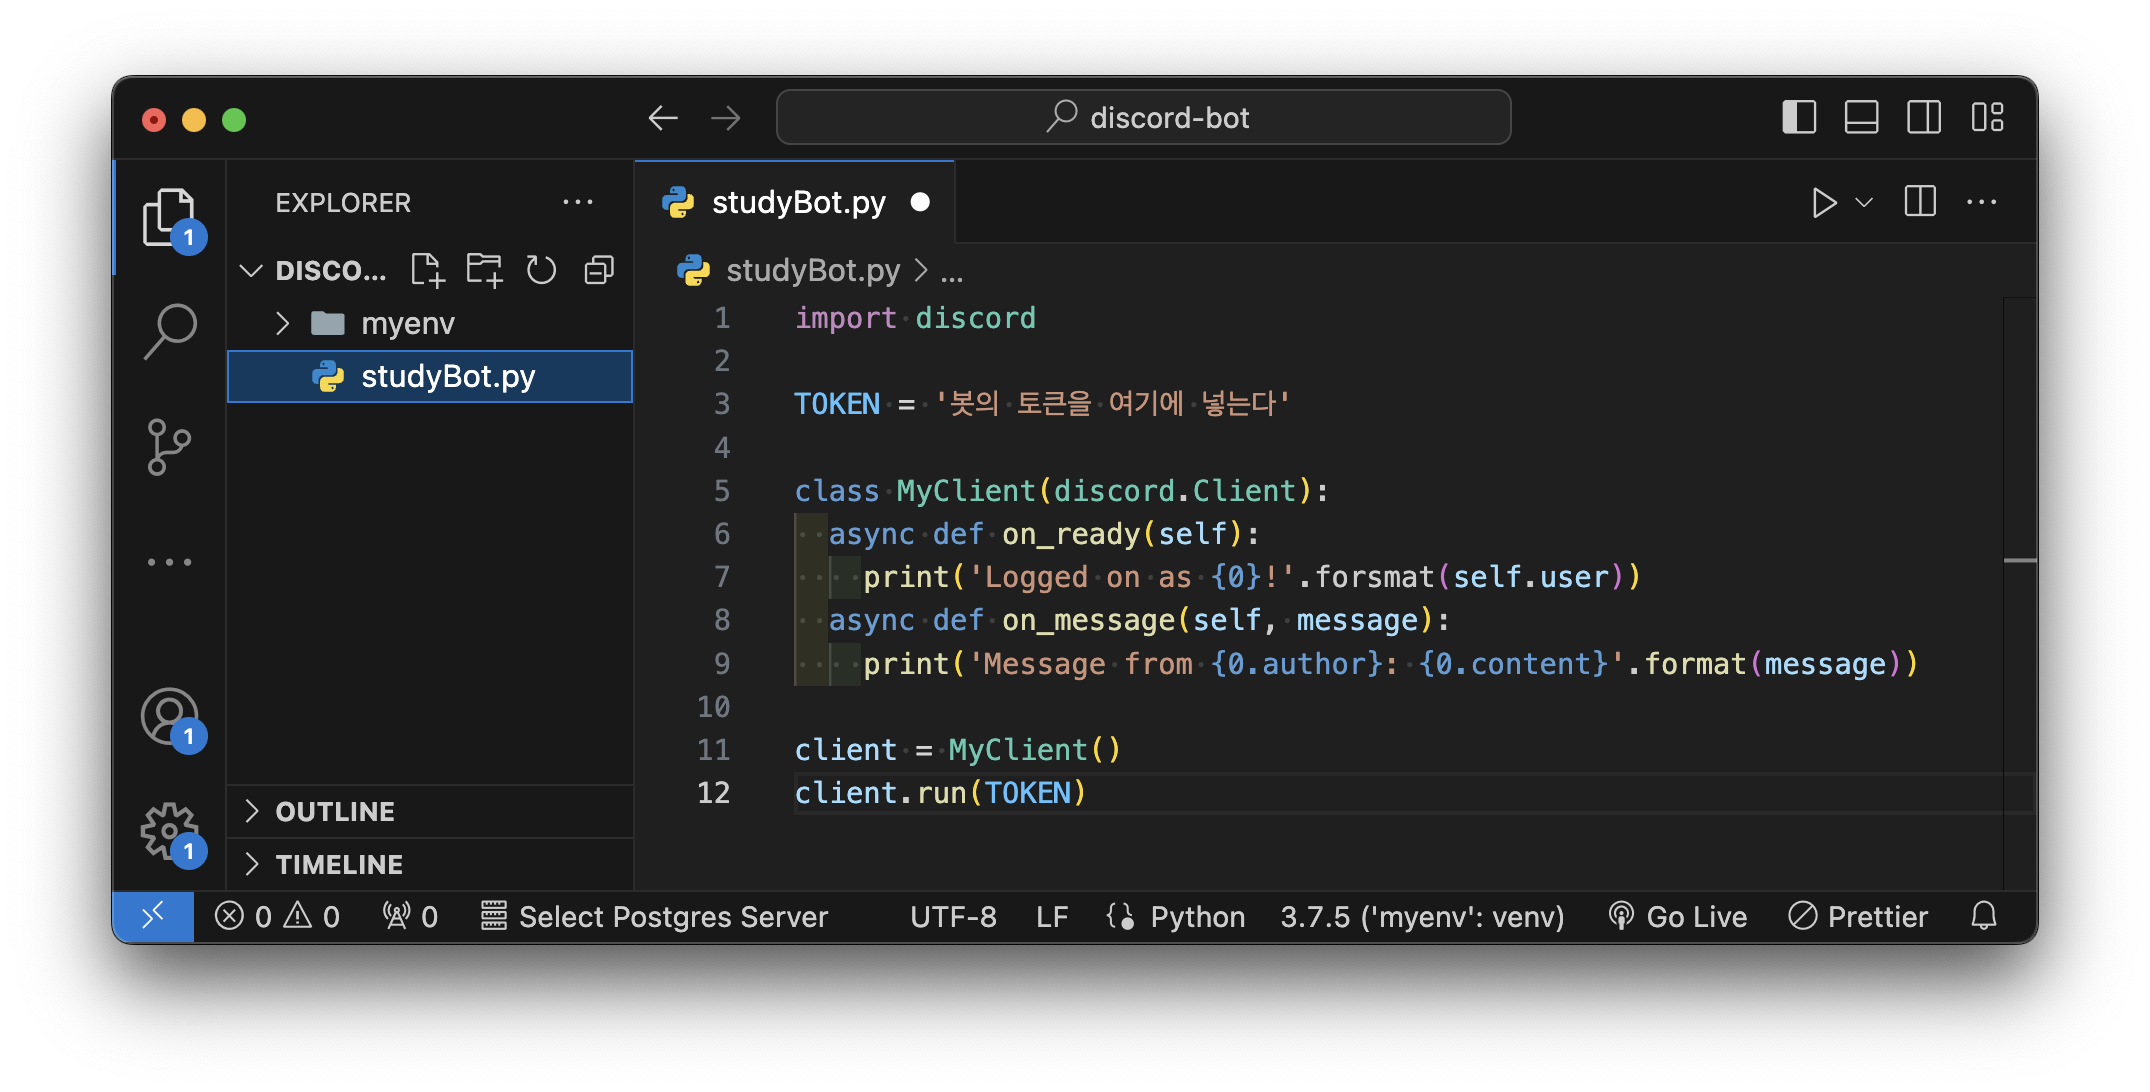
Task: Split the editor to the right
Action: coord(1920,202)
